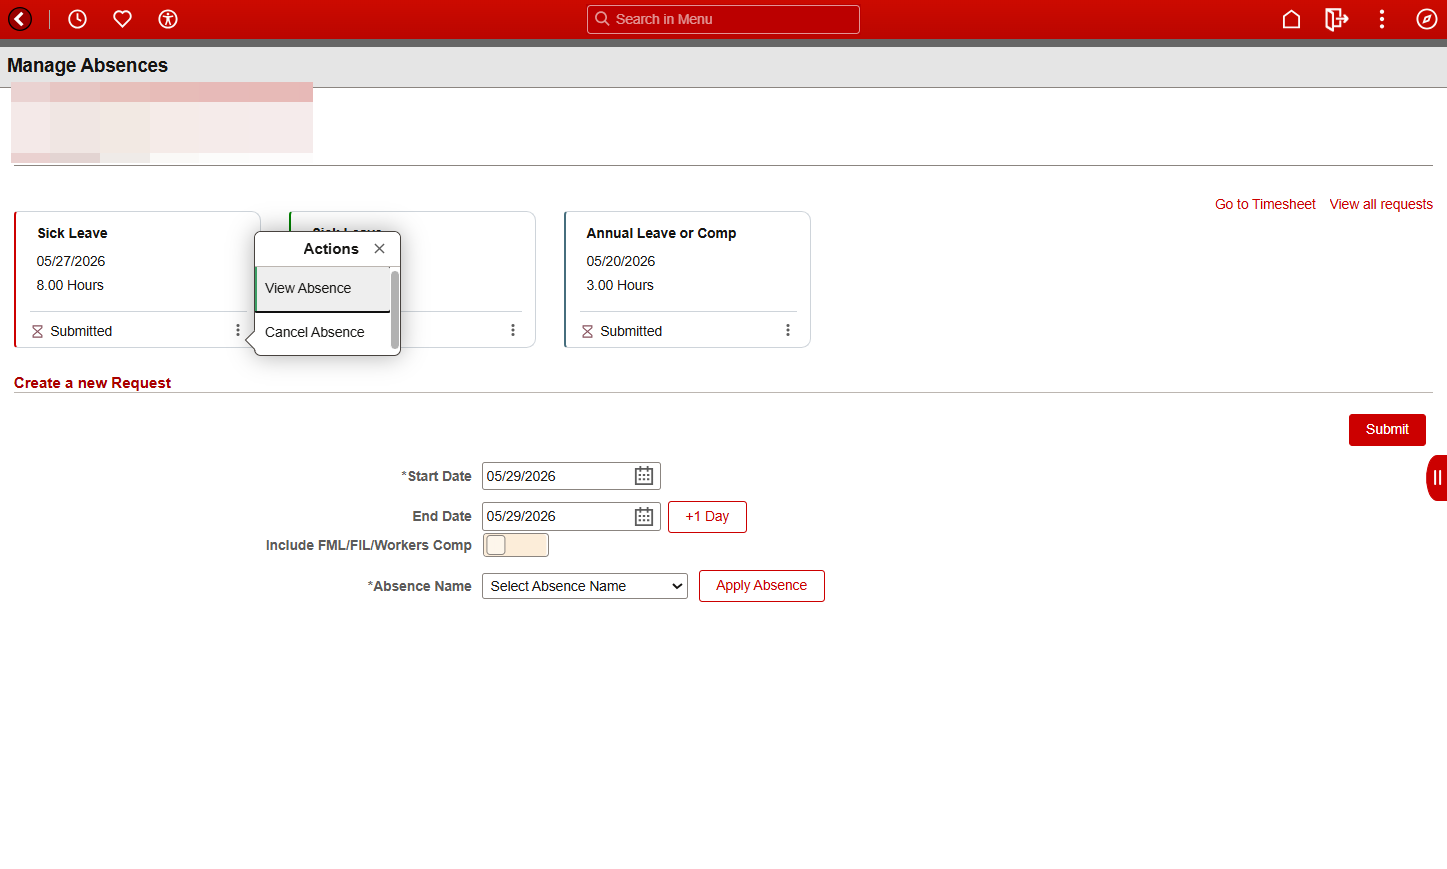Open actions menu on middle absence card
Image resolution: width=1447 pixels, height=869 pixels.
coord(513,330)
